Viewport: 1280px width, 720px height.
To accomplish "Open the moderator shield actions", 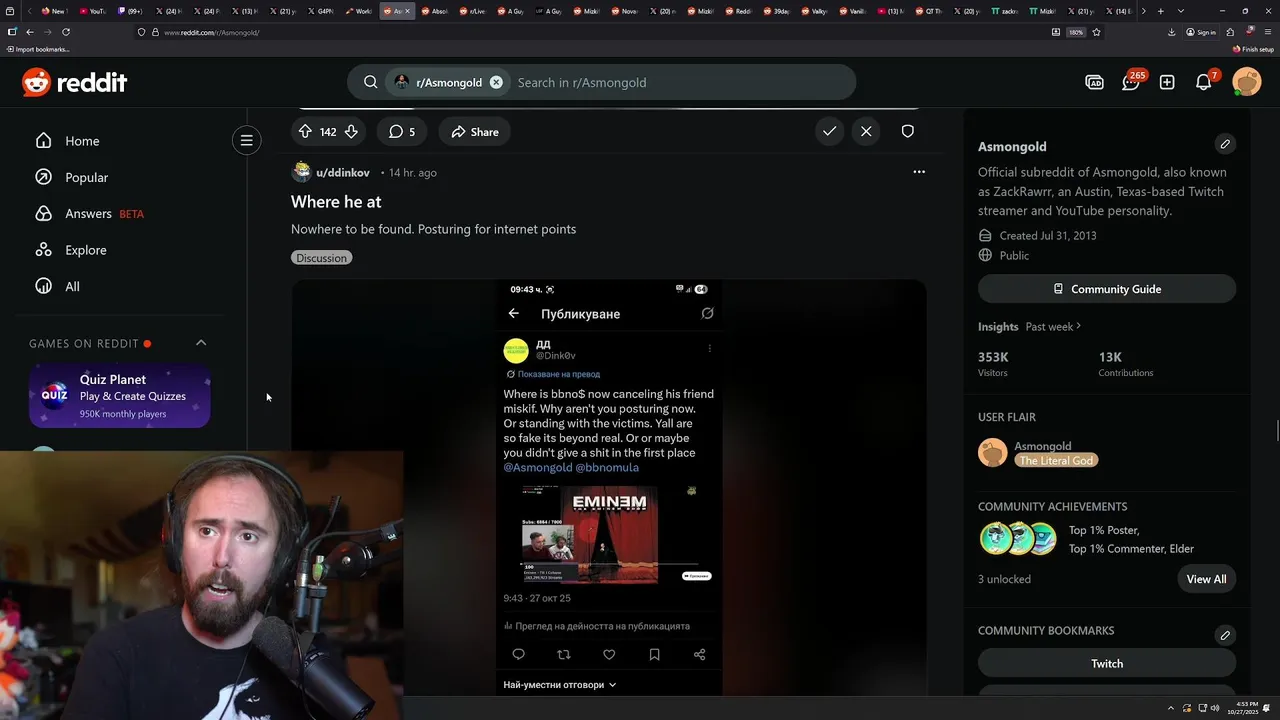I will 907,131.
